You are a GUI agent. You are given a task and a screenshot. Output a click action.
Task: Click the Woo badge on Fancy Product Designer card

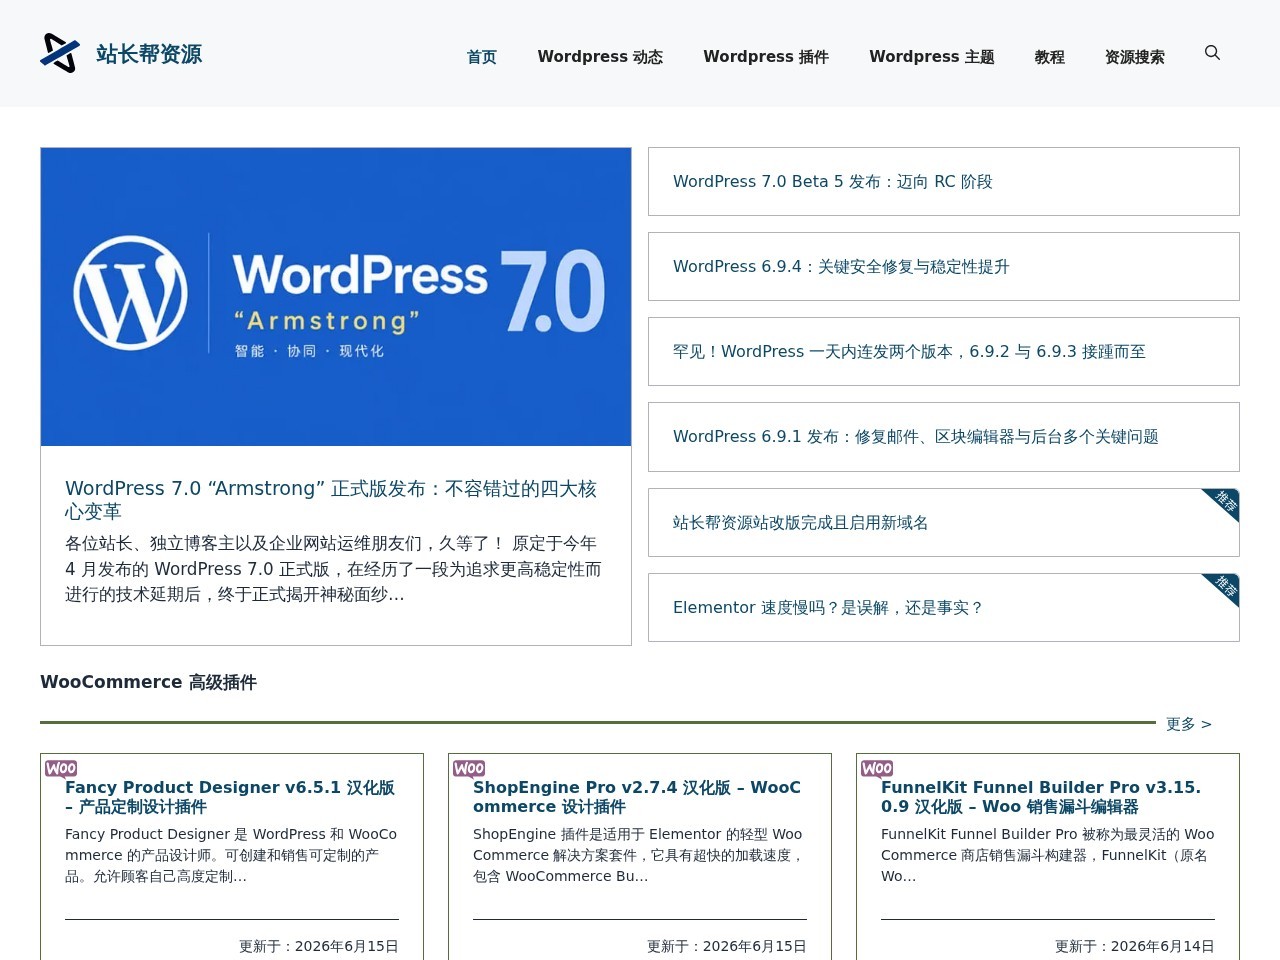tap(61, 768)
